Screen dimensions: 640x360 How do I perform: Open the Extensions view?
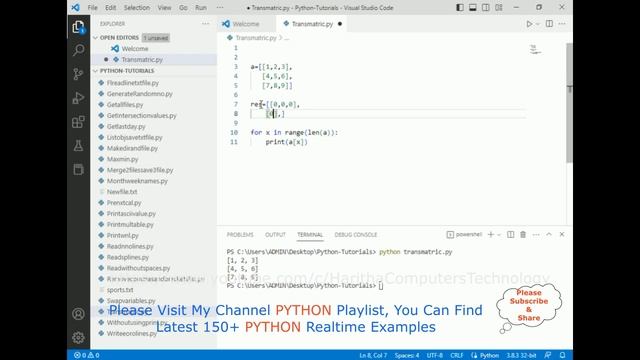pyautogui.click(x=78, y=122)
